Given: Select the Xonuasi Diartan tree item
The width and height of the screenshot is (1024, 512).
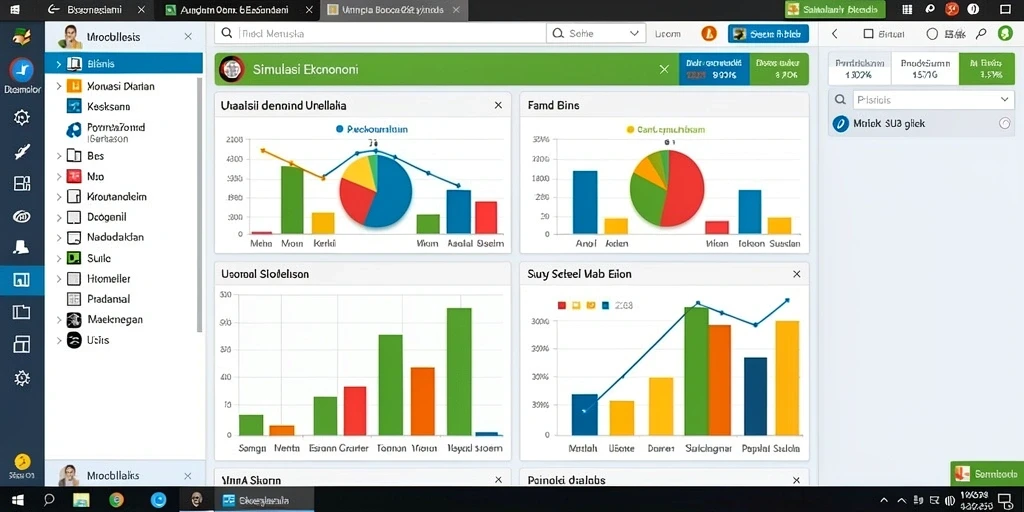Looking at the screenshot, I should (120, 86).
